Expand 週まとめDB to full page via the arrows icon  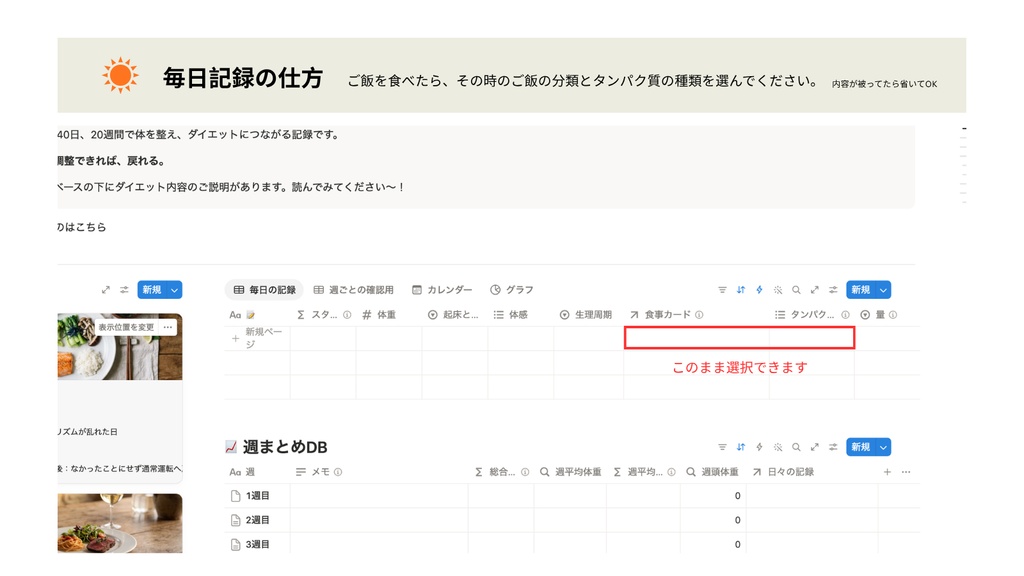coord(814,447)
